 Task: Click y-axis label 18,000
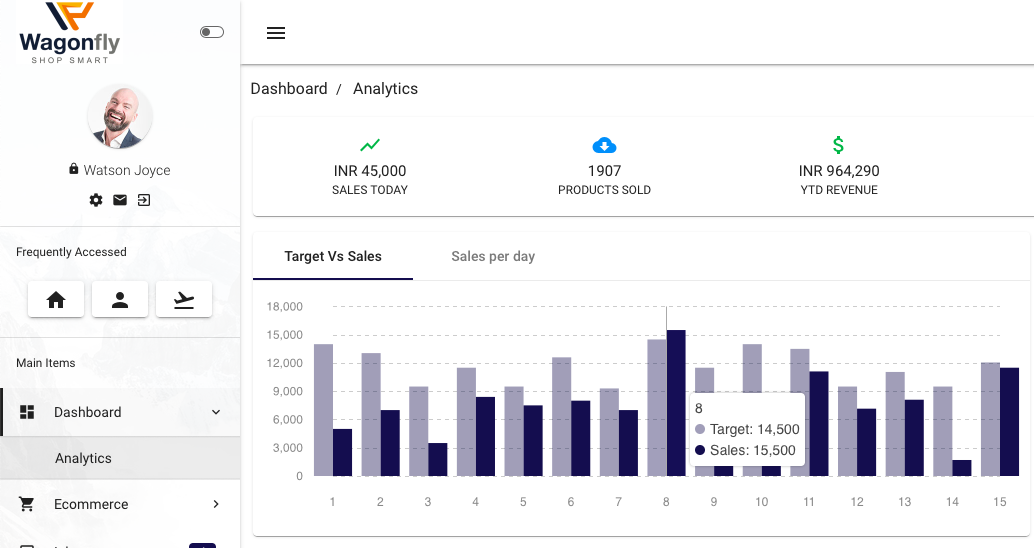click(284, 307)
